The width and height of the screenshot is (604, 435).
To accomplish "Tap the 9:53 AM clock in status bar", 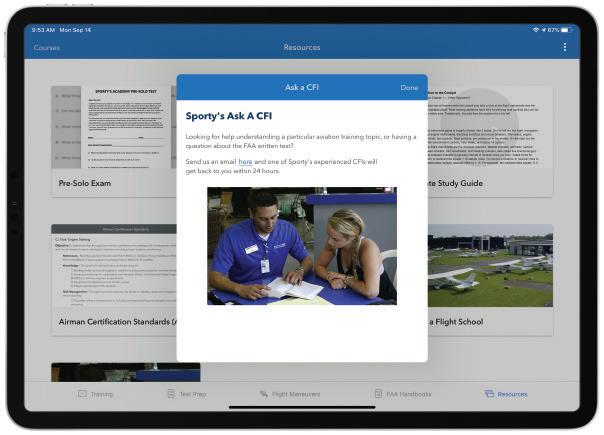I will click(x=43, y=30).
